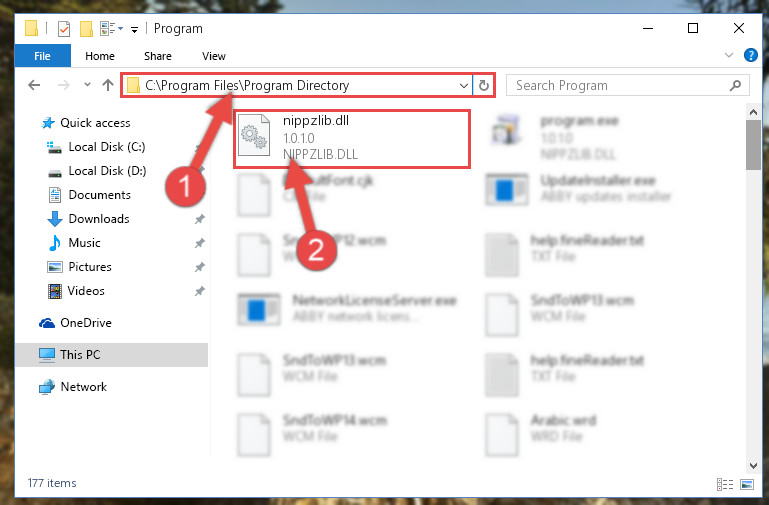Select Downloads in navigation pane
This screenshot has height=505, width=769.
[99, 219]
